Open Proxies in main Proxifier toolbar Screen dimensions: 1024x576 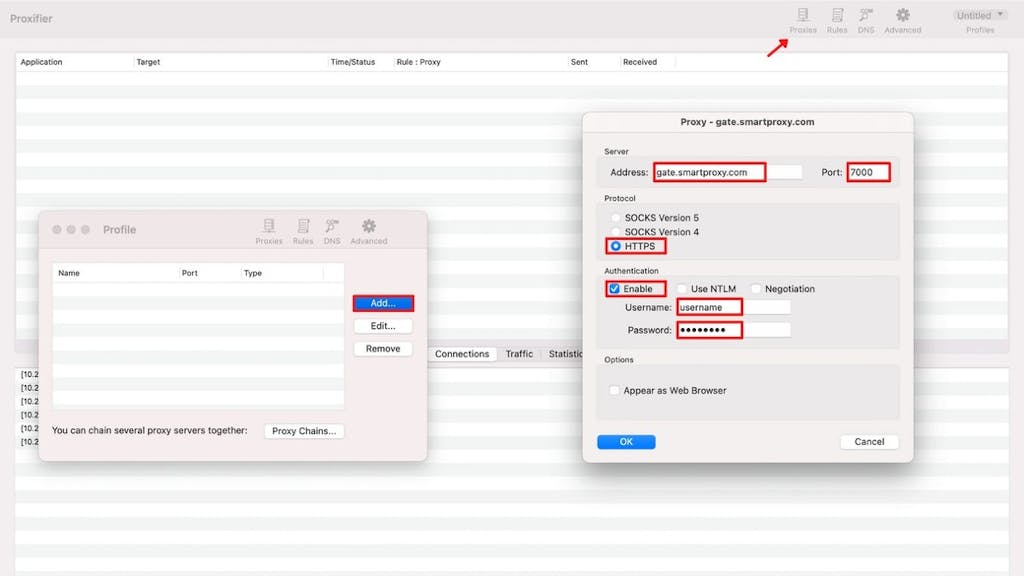tap(803, 20)
